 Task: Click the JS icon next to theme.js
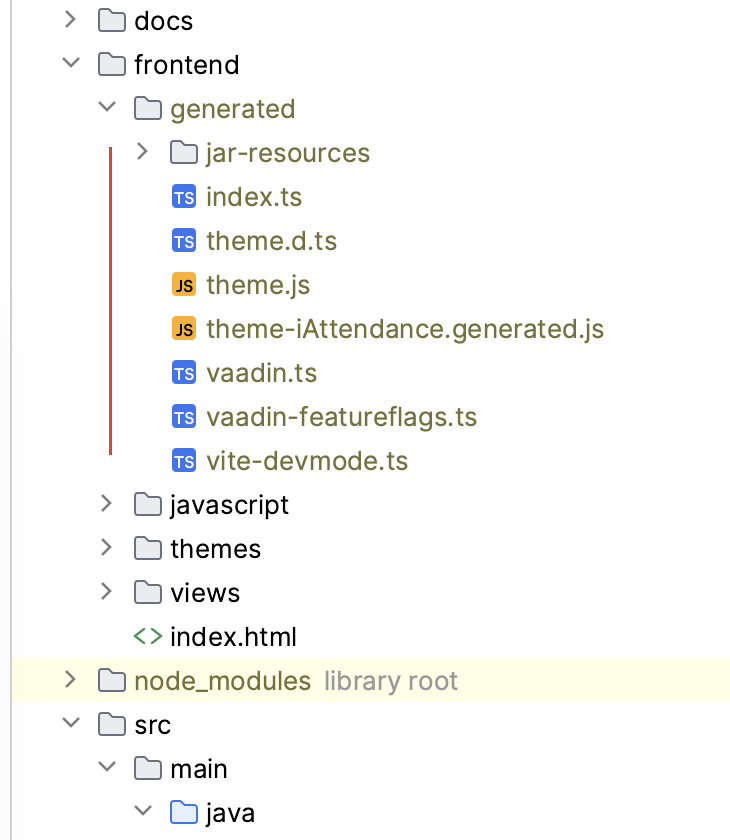tap(184, 285)
